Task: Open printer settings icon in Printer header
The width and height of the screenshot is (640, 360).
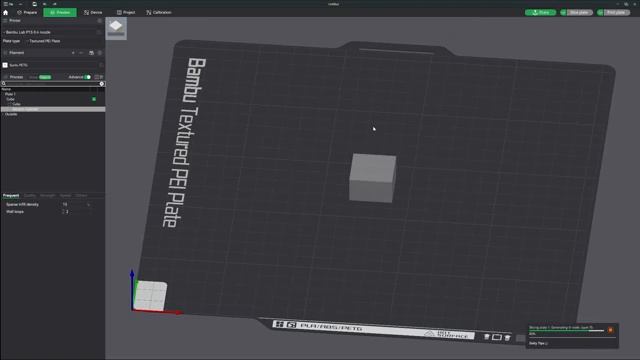Action: click(x=100, y=20)
